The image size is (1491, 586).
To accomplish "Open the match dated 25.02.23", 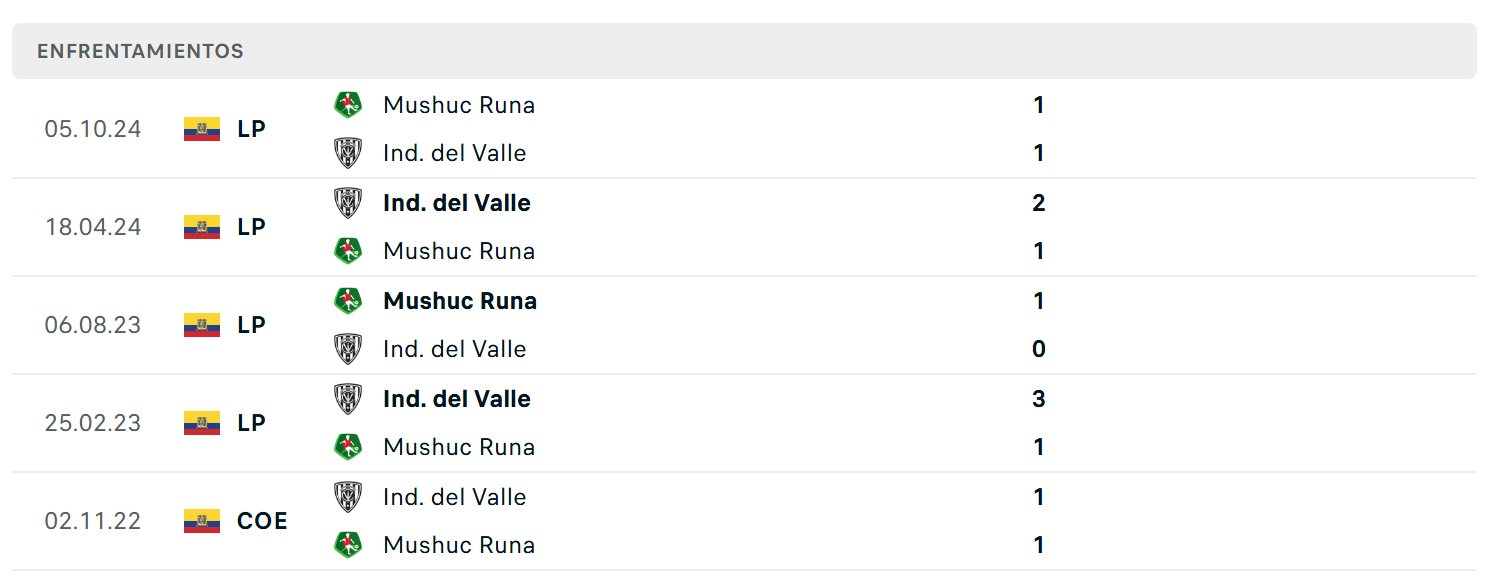I will tap(745, 423).
